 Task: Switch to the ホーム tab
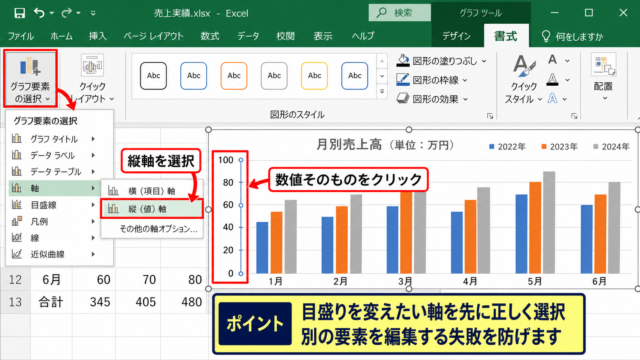[x=61, y=36]
